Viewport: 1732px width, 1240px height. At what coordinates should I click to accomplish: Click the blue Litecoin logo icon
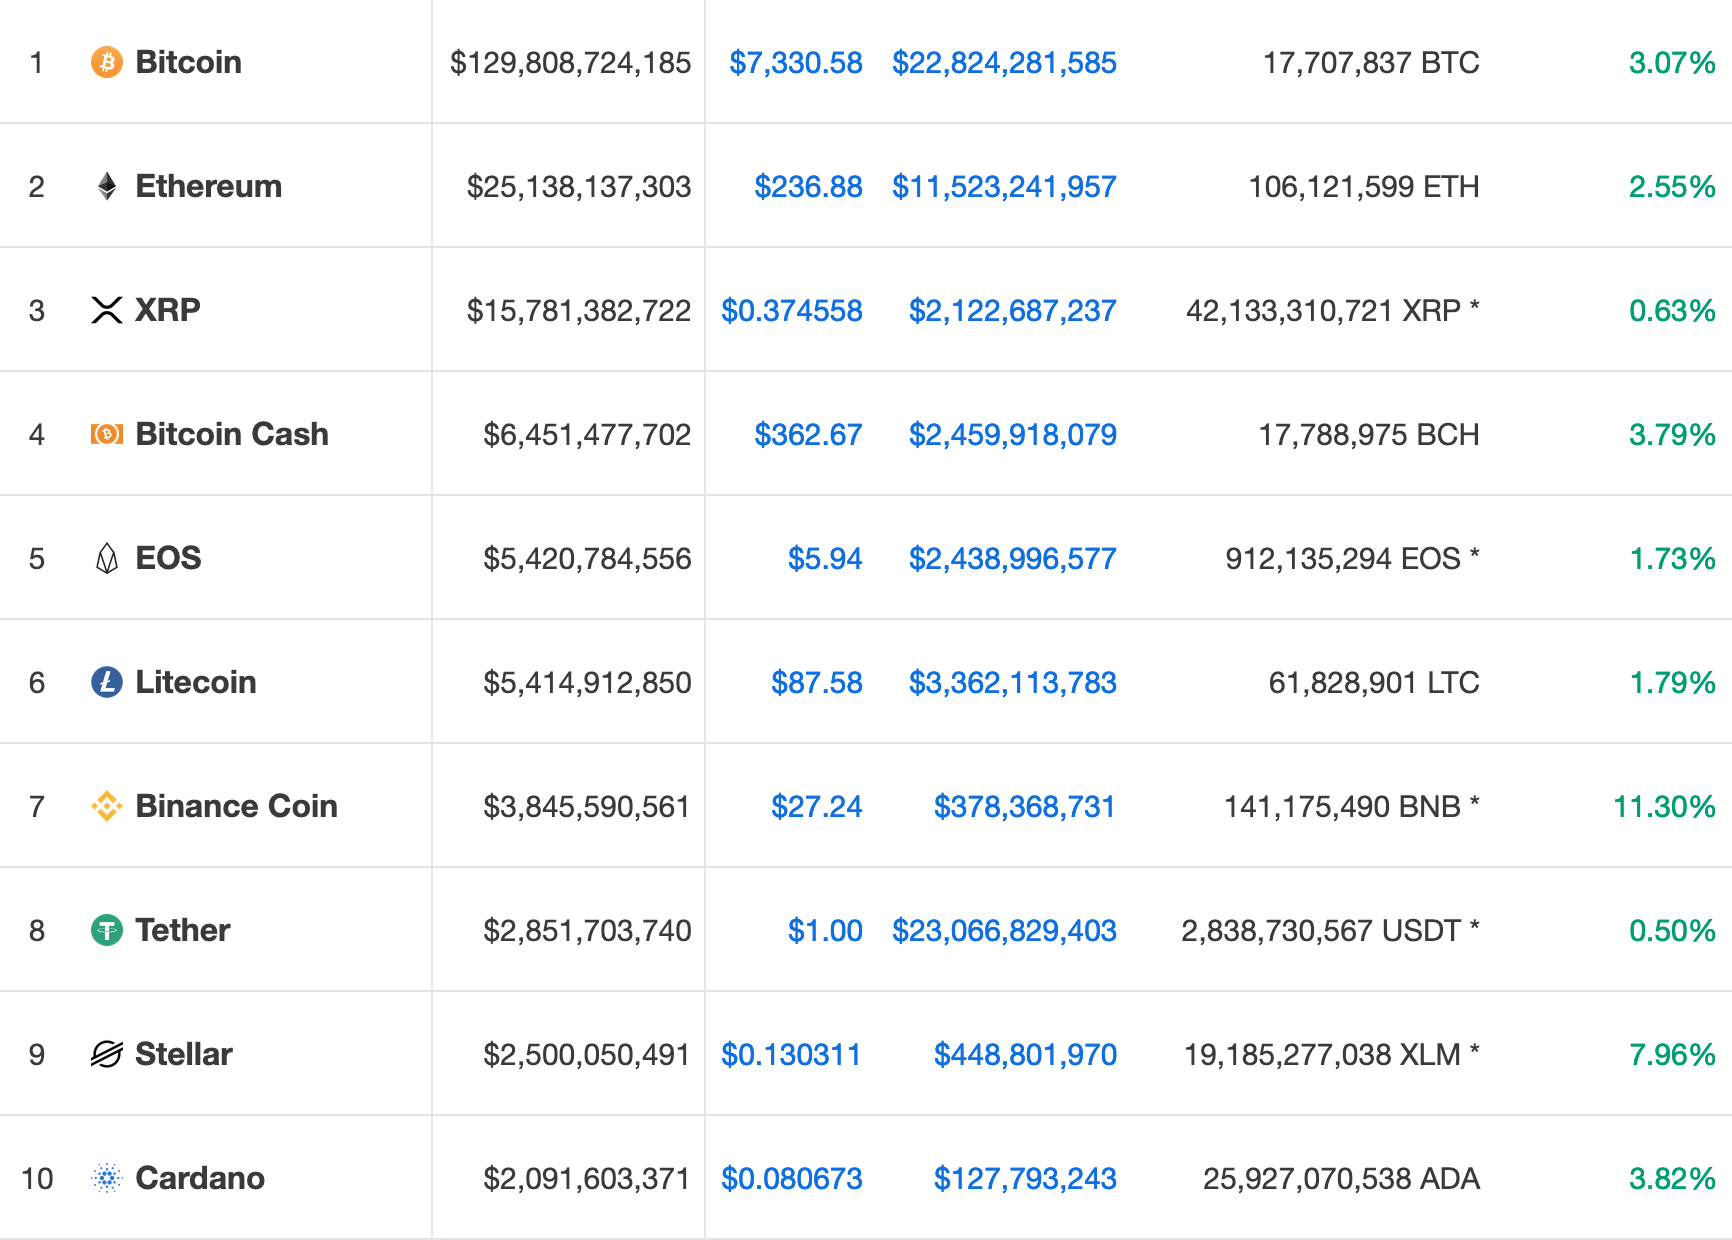pyautogui.click(x=107, y=682)
